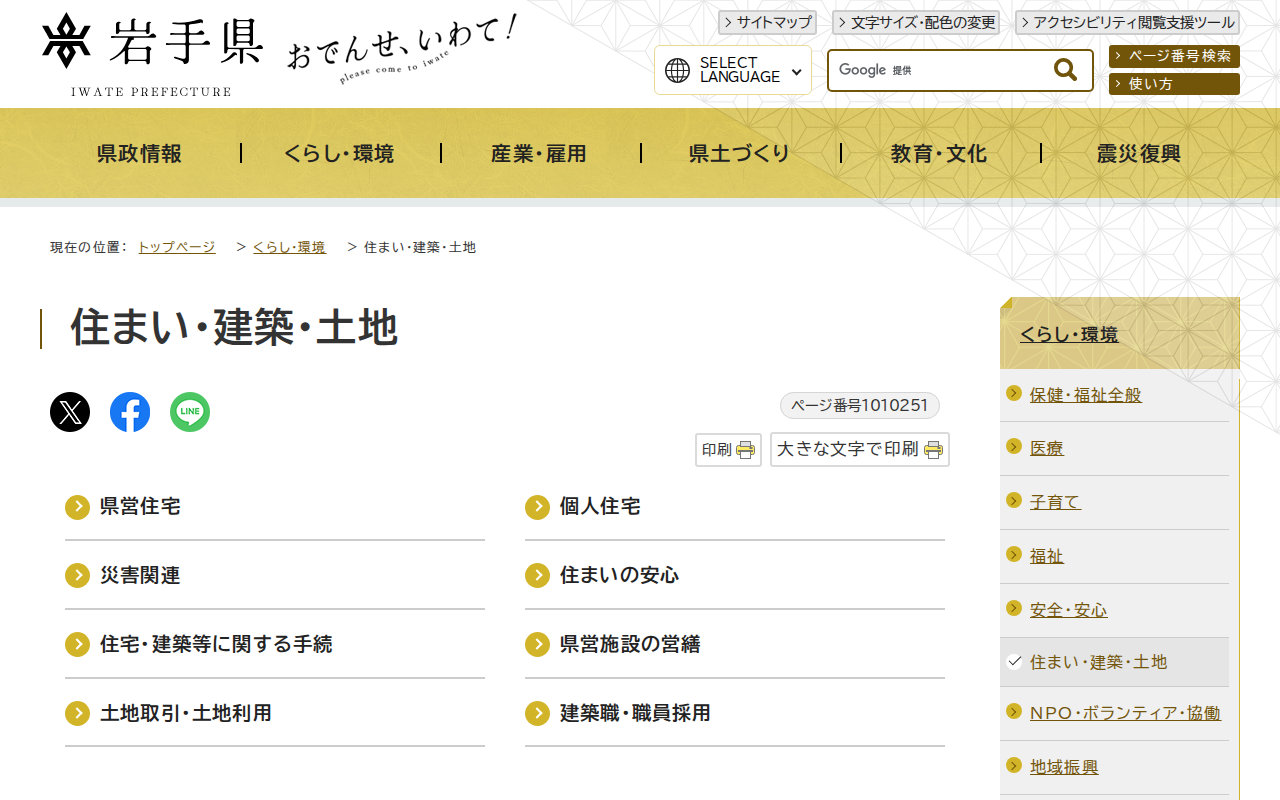Follow the トップページ breadcrumb link
The height and width of the screenshot is (800, 1280).
pos(176,247)
